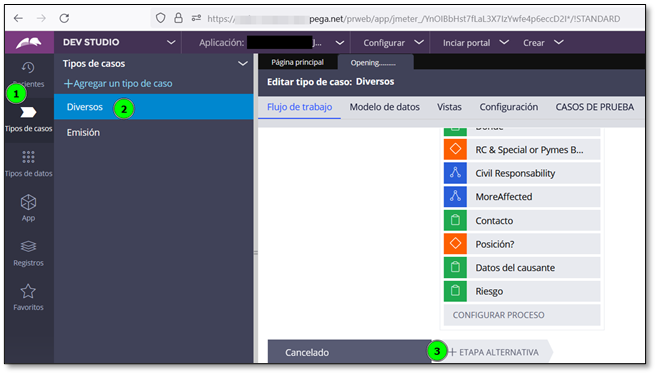Select the Configuración tab
657x375 pixels.
pyautogui.click(x=509, y=107)
